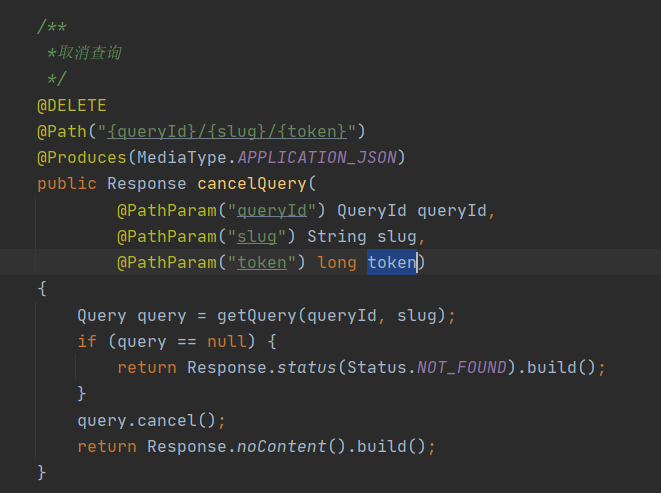Click MediaType in the Produces annotation

click(x=182, y=158)
